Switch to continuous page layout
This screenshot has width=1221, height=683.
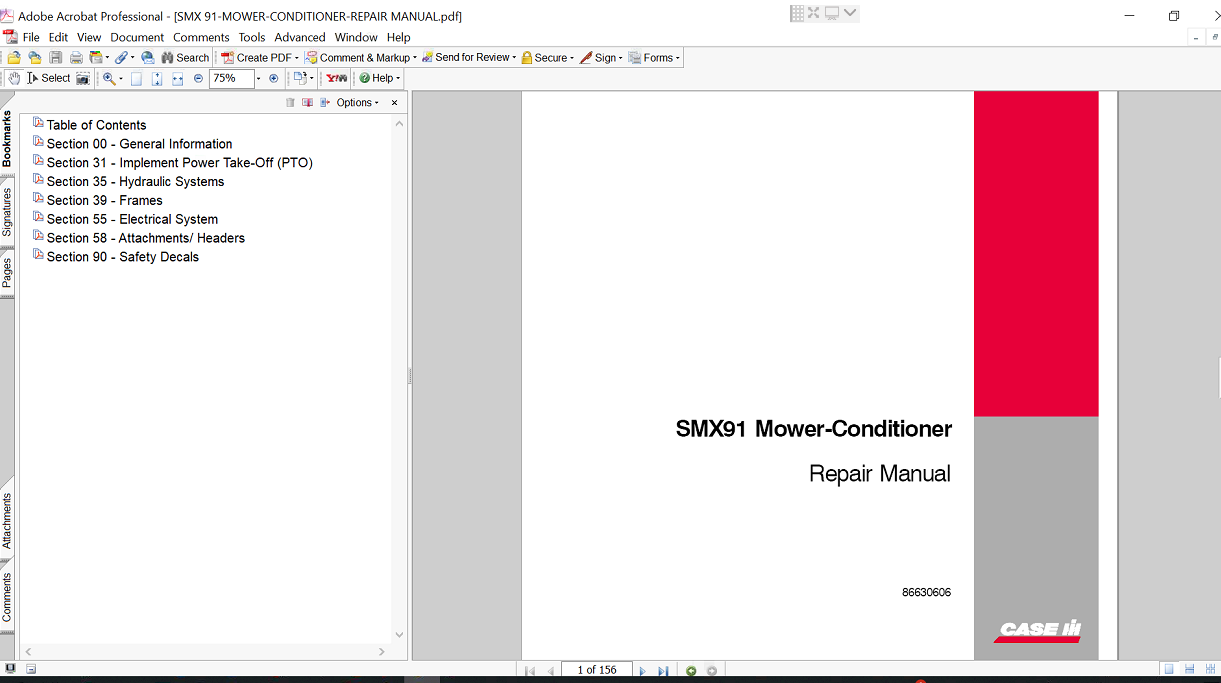click(1189, 669)
